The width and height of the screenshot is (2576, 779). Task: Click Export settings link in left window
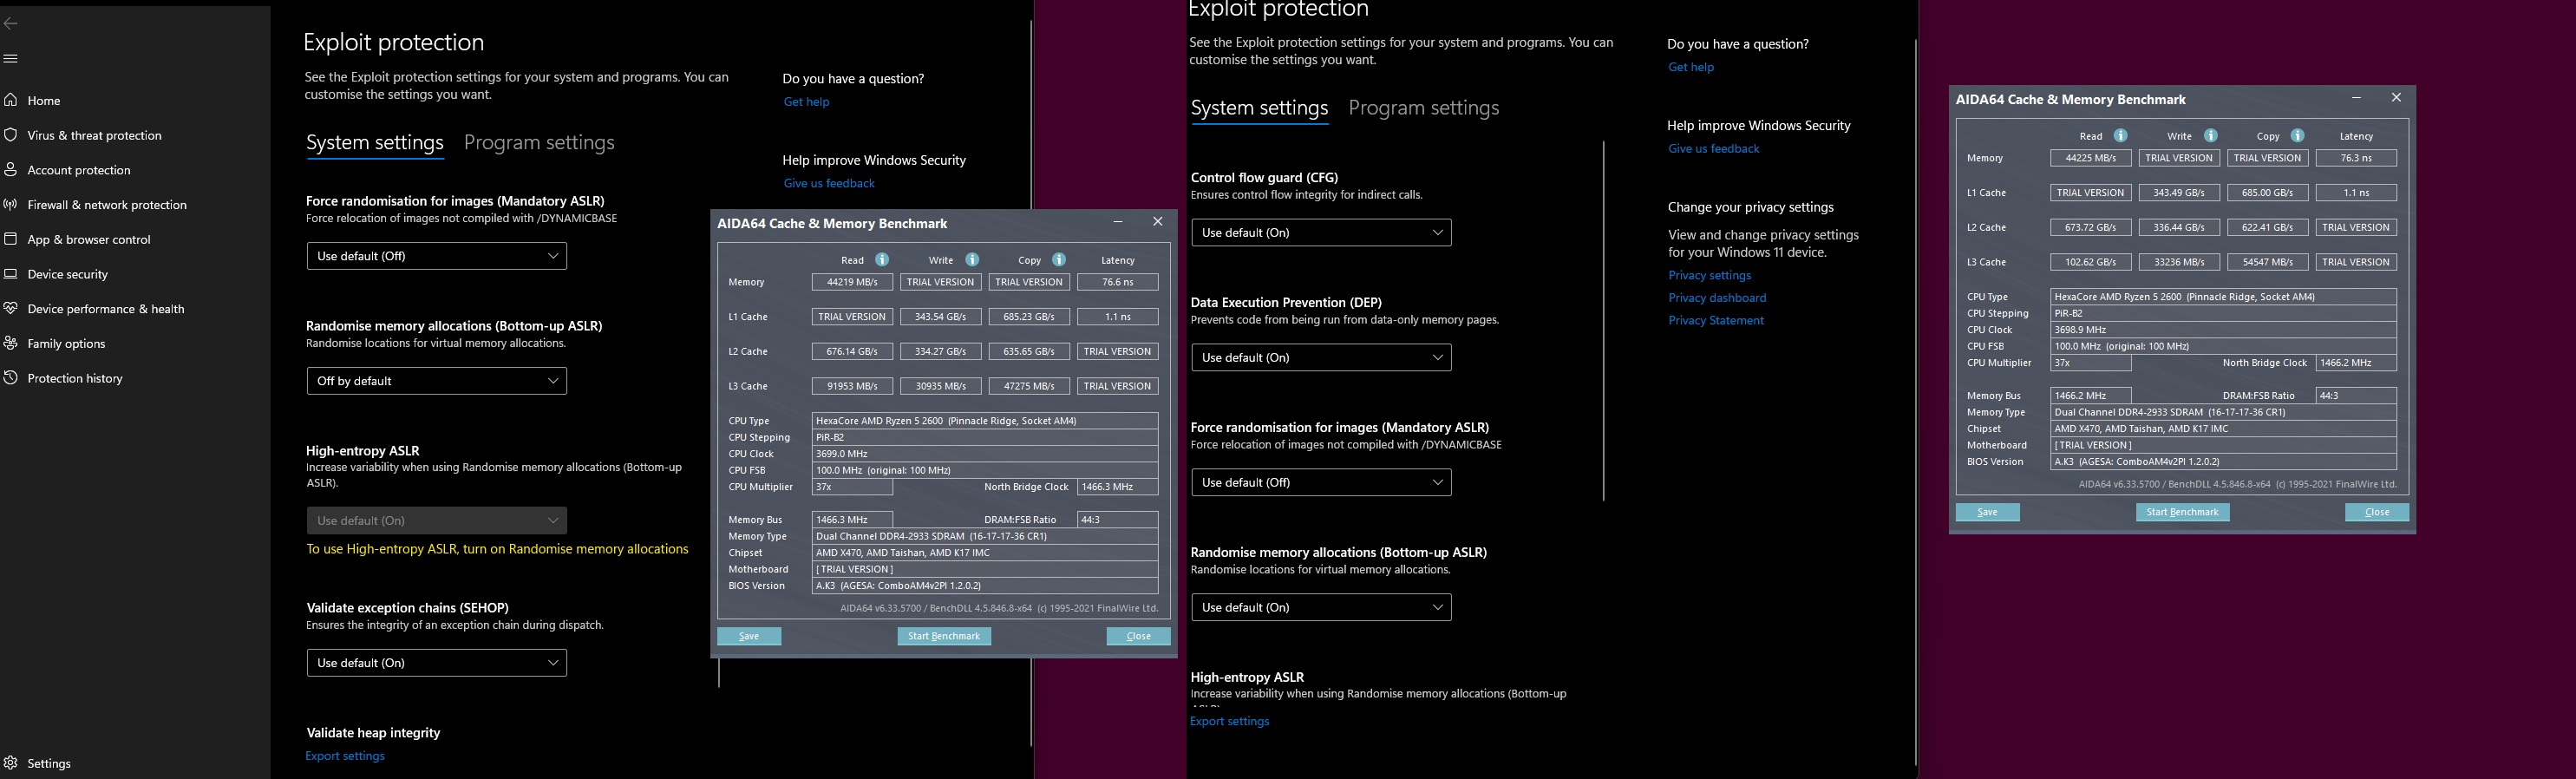point(345,756)
